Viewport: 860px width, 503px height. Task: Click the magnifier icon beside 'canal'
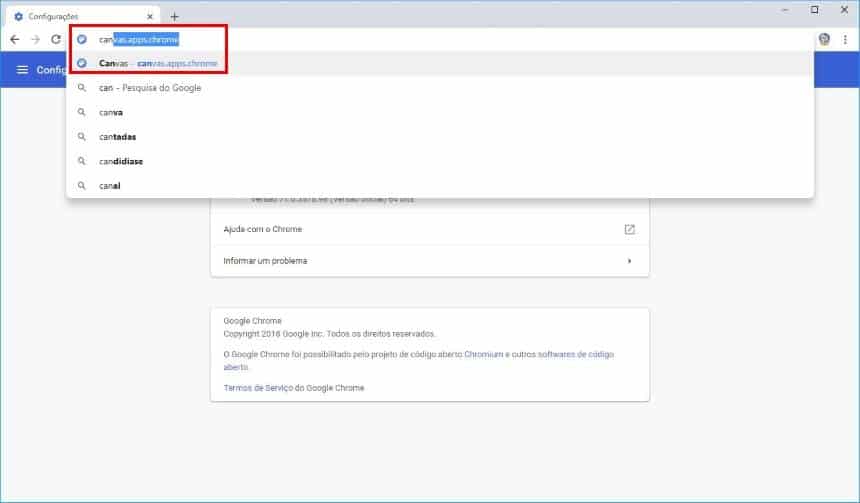(82, 185)
